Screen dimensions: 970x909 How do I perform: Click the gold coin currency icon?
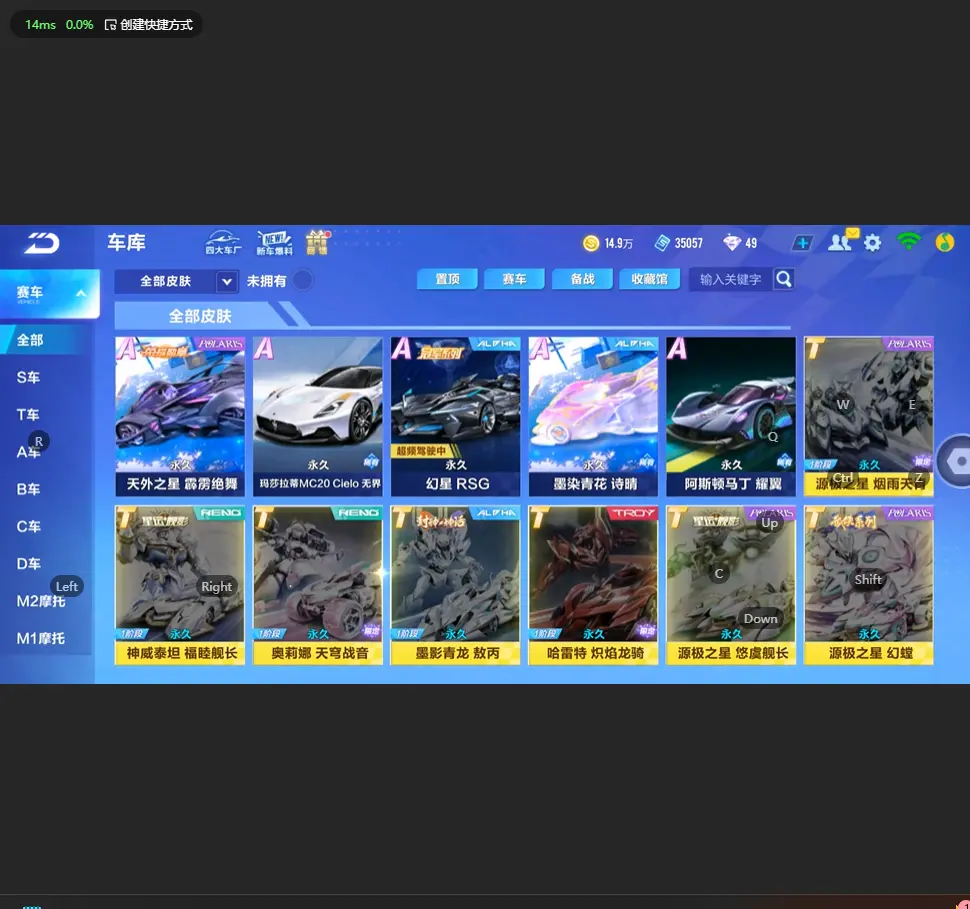(x=591, y=243)
